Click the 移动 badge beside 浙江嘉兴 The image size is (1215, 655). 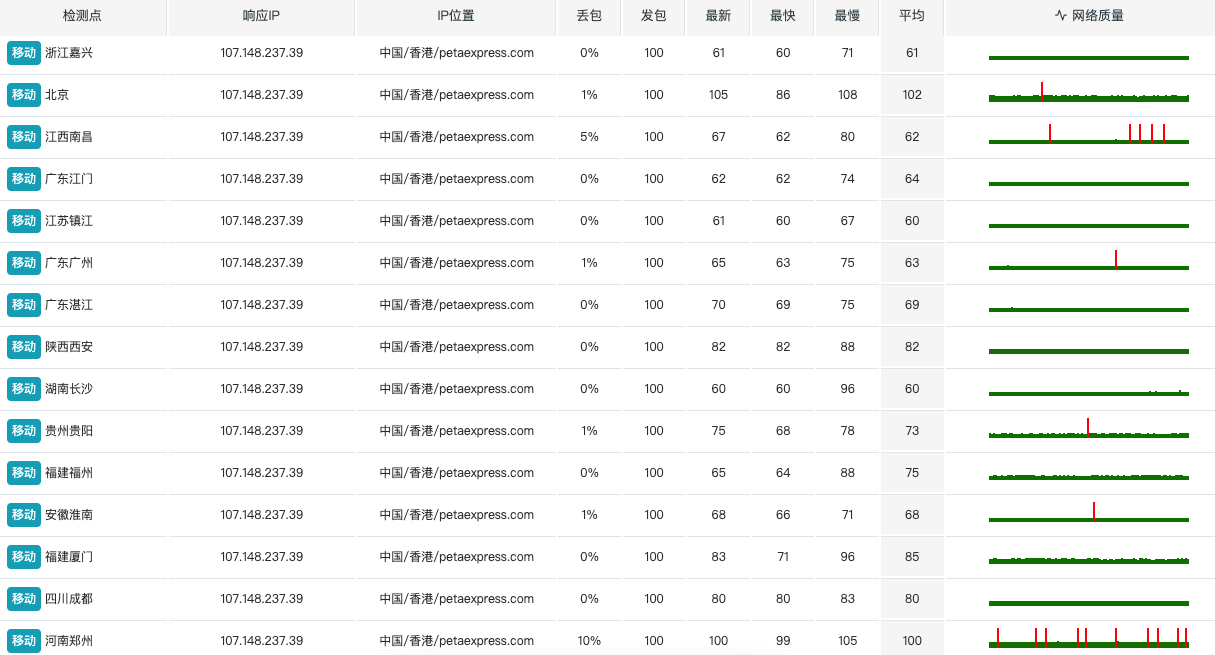(23, 53)
